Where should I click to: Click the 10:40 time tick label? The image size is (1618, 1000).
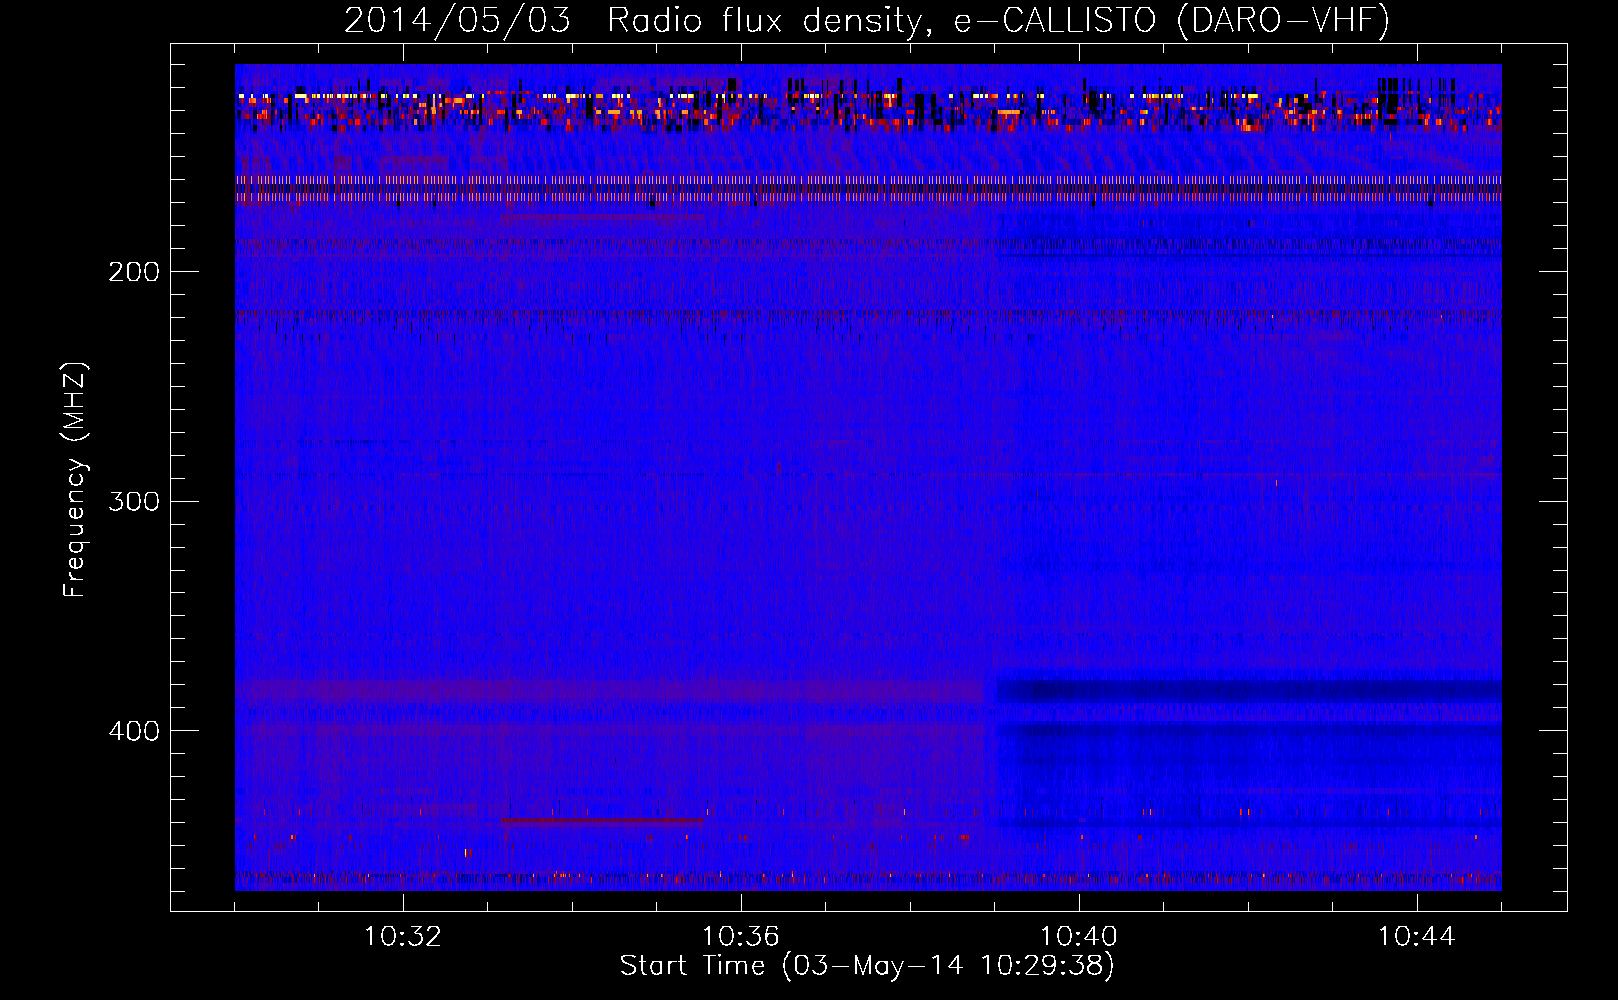pos(1079,937)
